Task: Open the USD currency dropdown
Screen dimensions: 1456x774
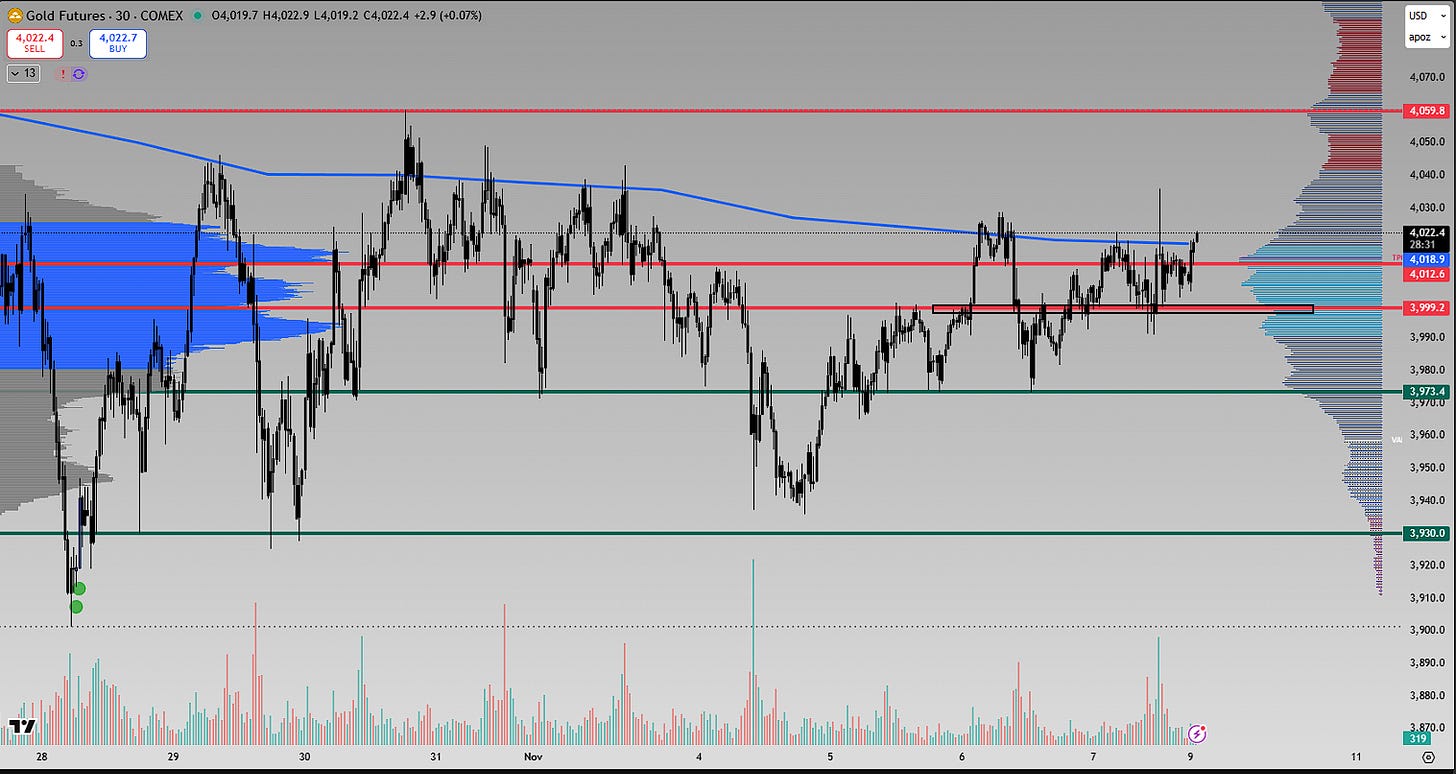Action: coord(1428,15)
